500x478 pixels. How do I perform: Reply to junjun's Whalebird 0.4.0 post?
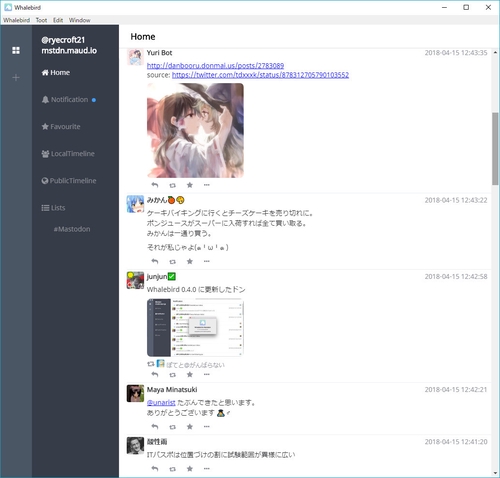tap(155, 374)
